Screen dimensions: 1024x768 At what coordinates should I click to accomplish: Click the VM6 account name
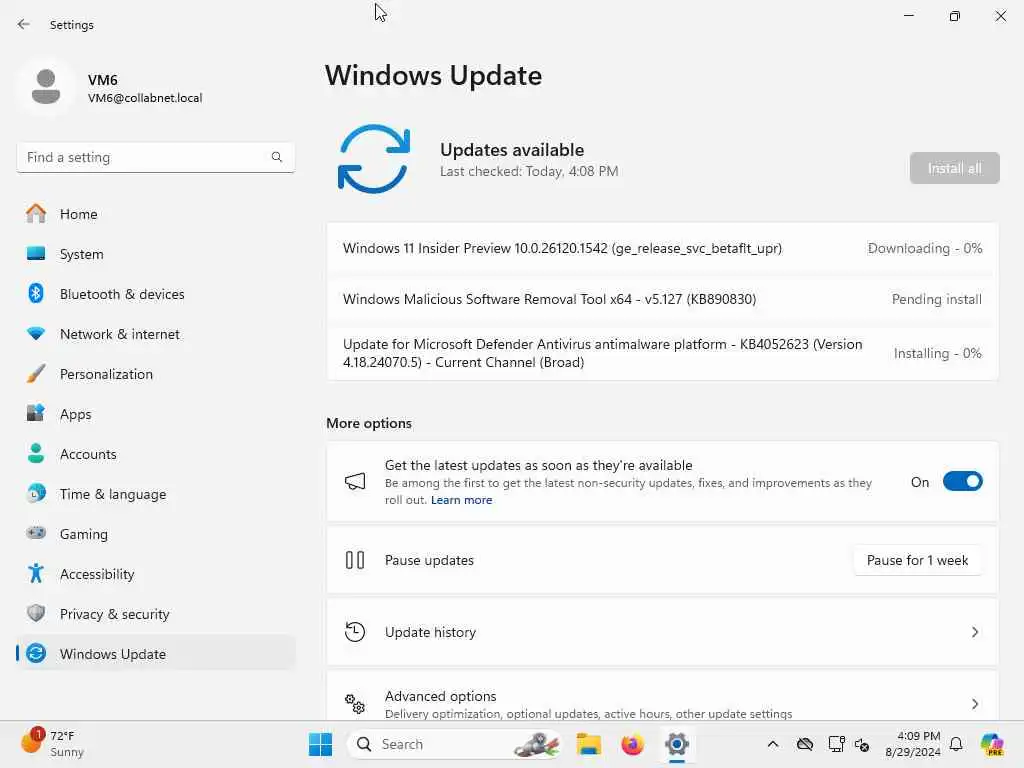[x=103, y=80]
